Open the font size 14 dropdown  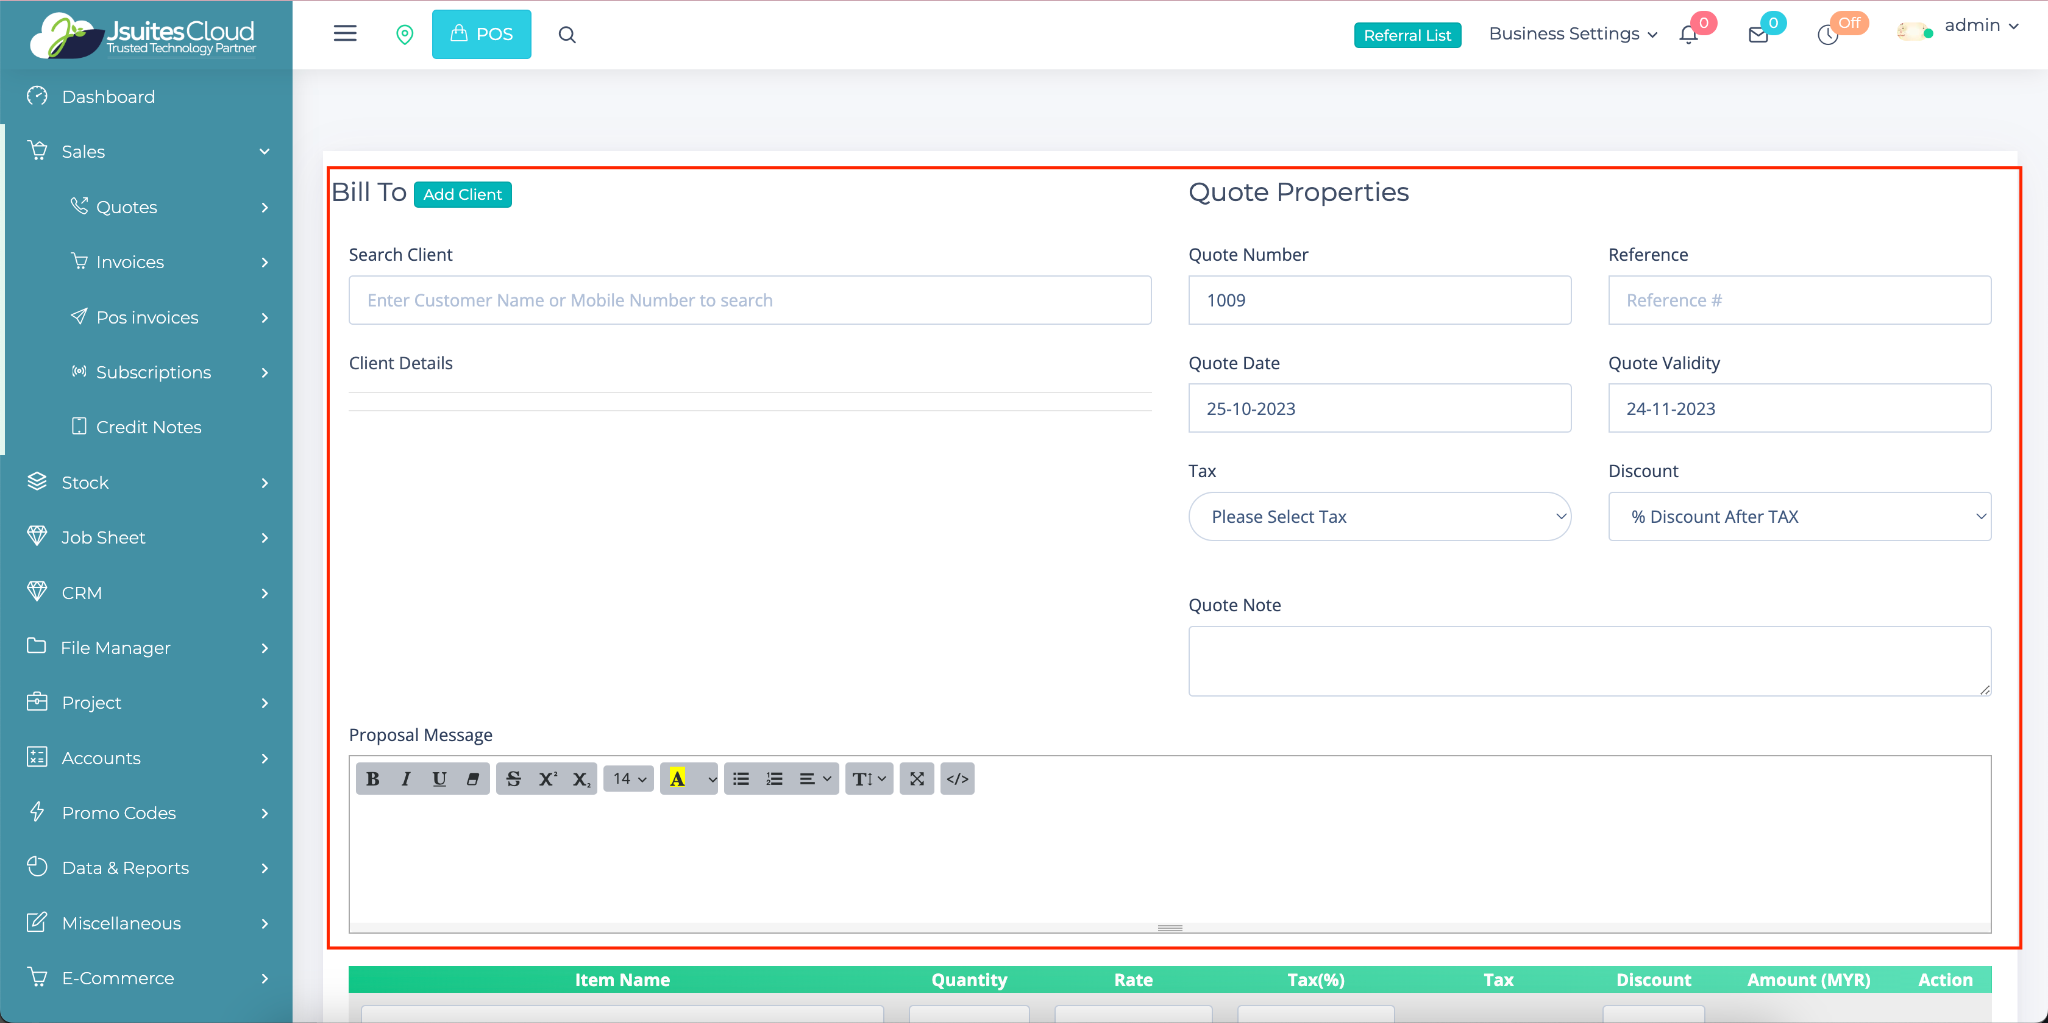pos(629,779)
